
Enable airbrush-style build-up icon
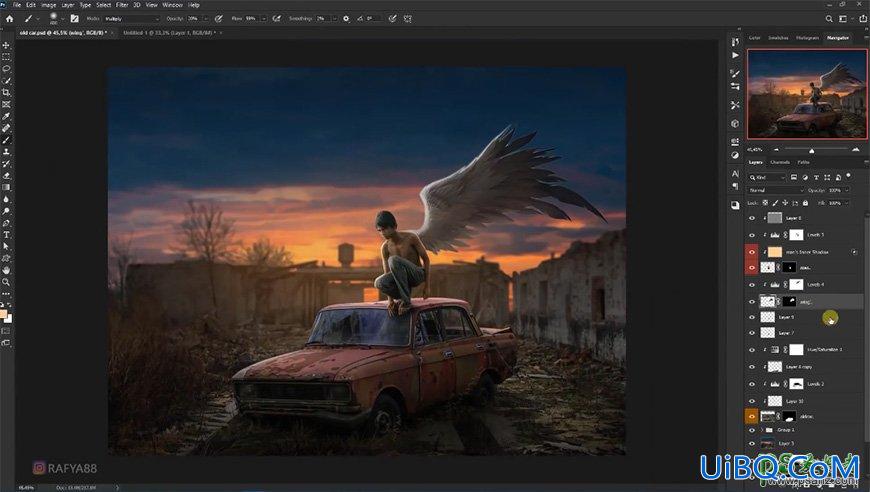[276, 18]
